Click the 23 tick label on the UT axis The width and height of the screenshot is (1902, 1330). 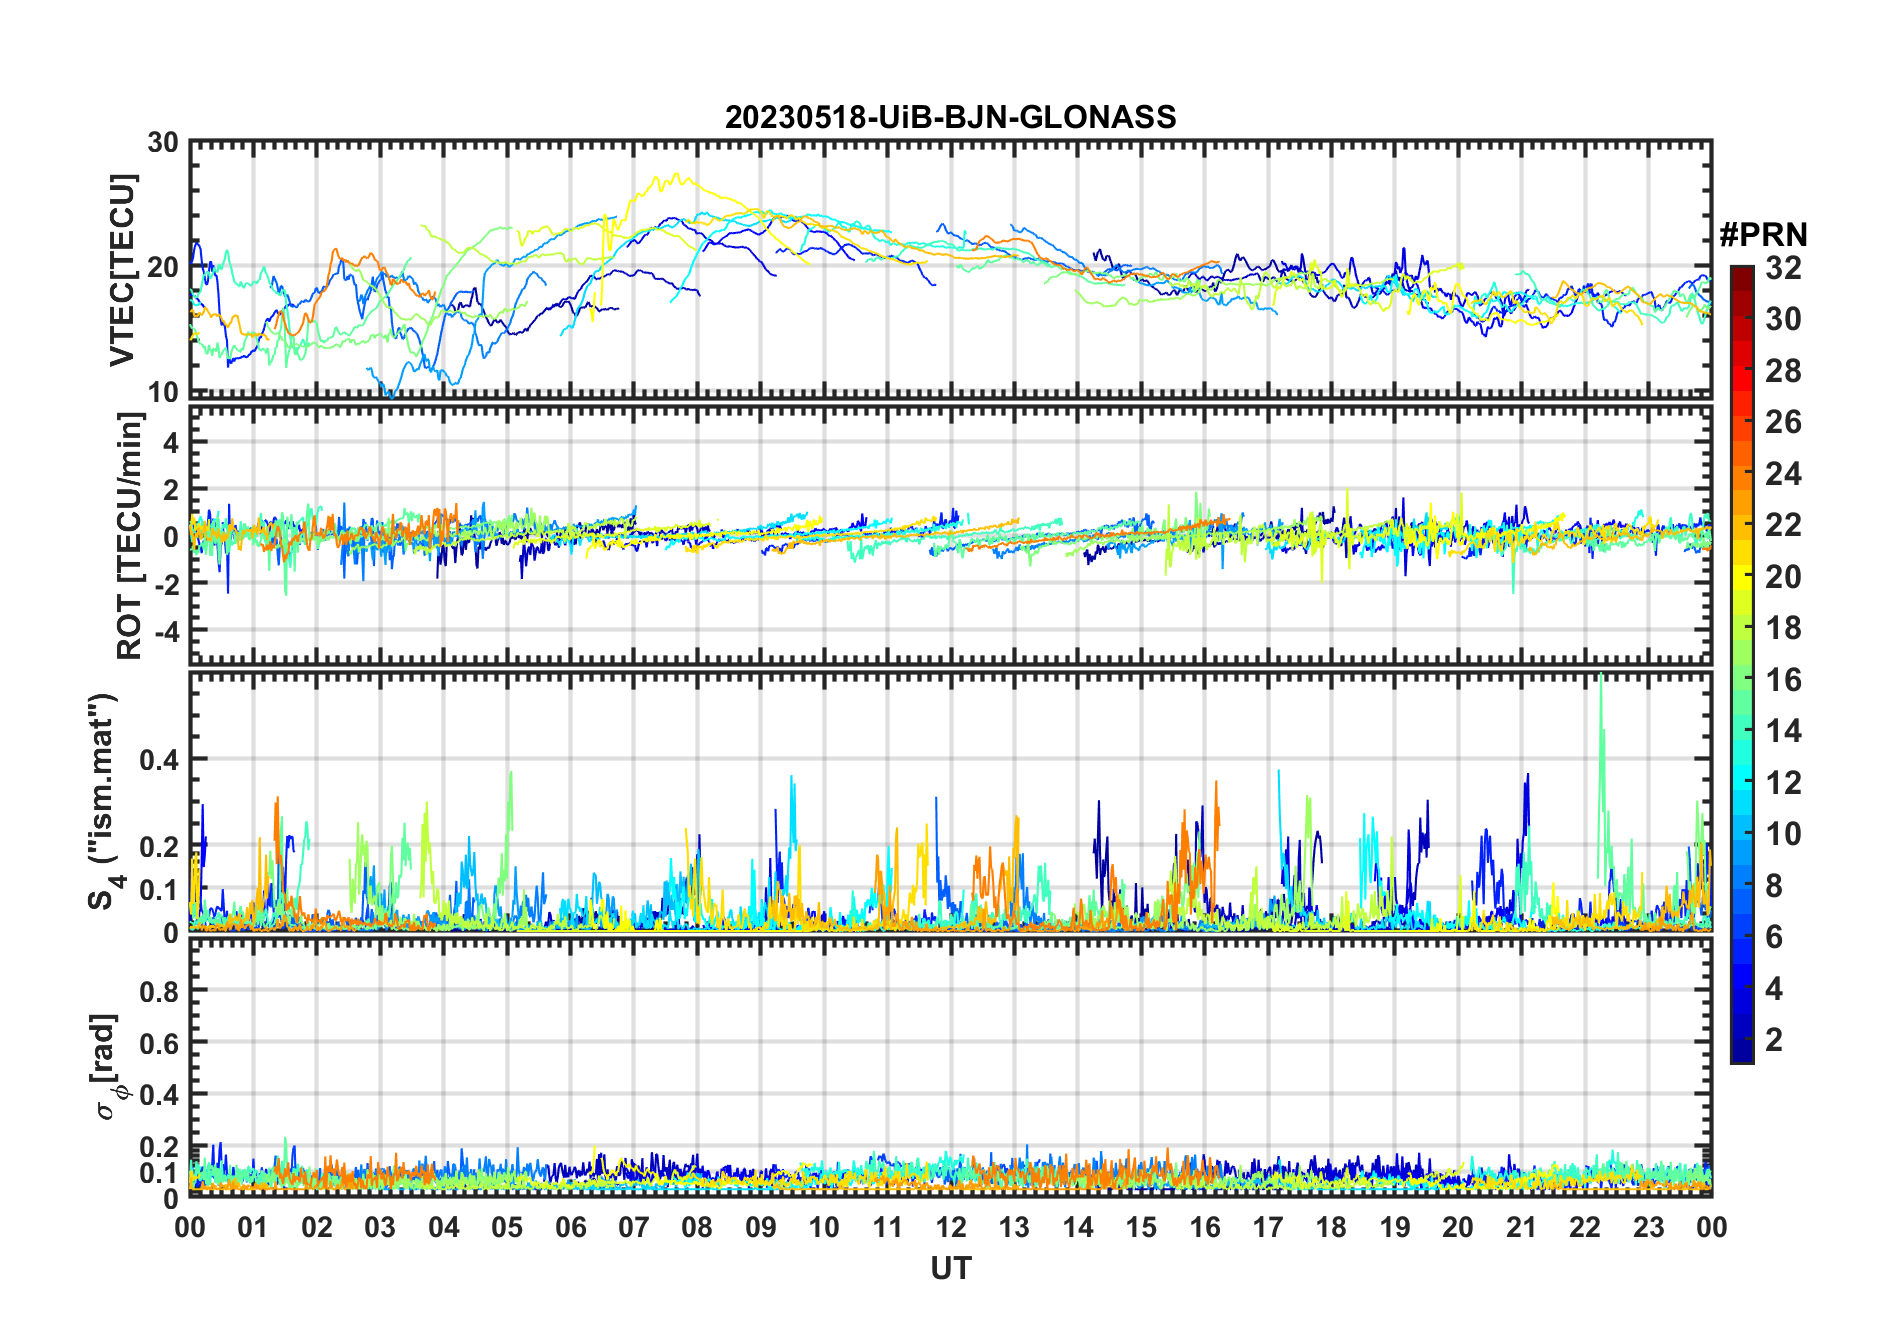[1648, 1227]
